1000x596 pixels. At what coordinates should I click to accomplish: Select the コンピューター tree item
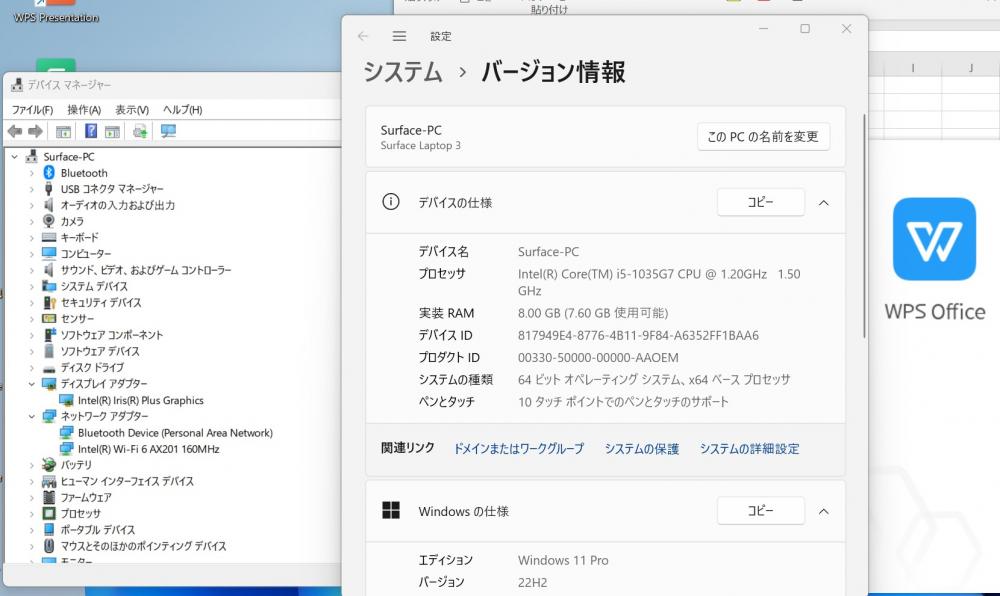(85, 254)
